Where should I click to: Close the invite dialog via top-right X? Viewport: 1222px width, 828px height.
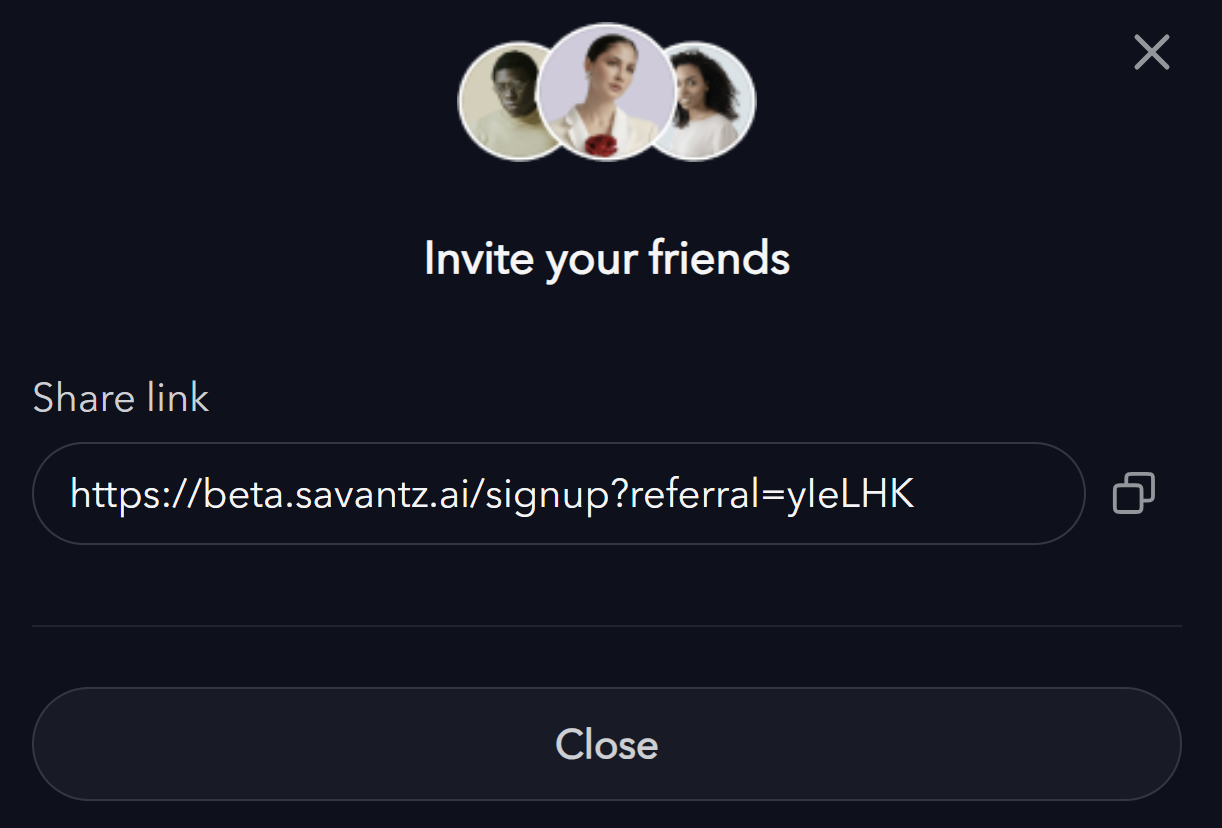[1151, 52]
